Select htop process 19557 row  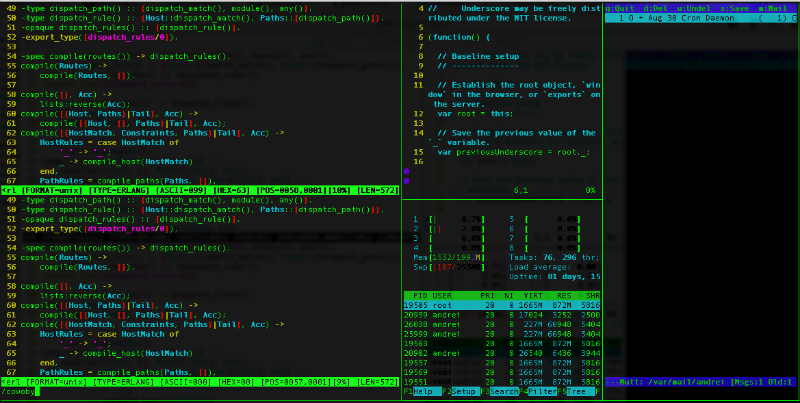coord(502,363)
